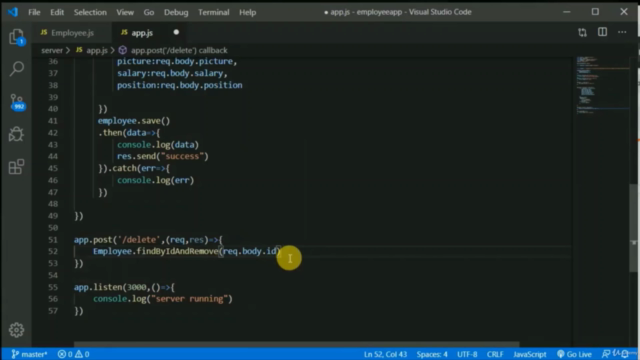The image size is (640, 360).
Task: Open the Edit menu
Action: [x=57, y=12]
